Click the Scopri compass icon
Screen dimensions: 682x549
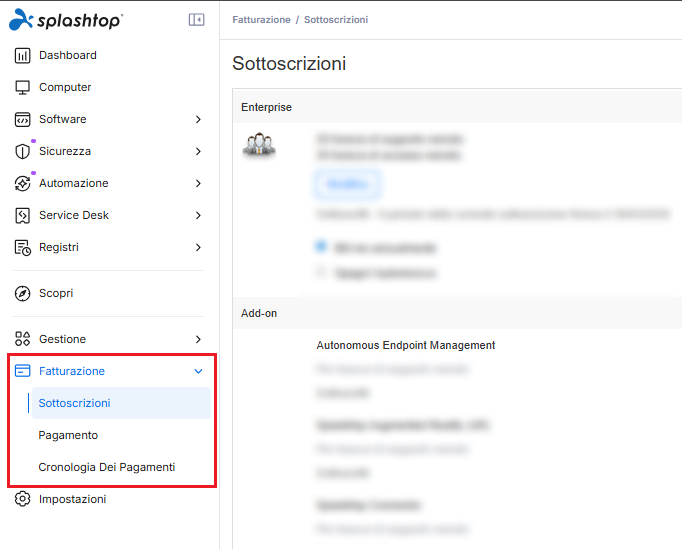23,294
